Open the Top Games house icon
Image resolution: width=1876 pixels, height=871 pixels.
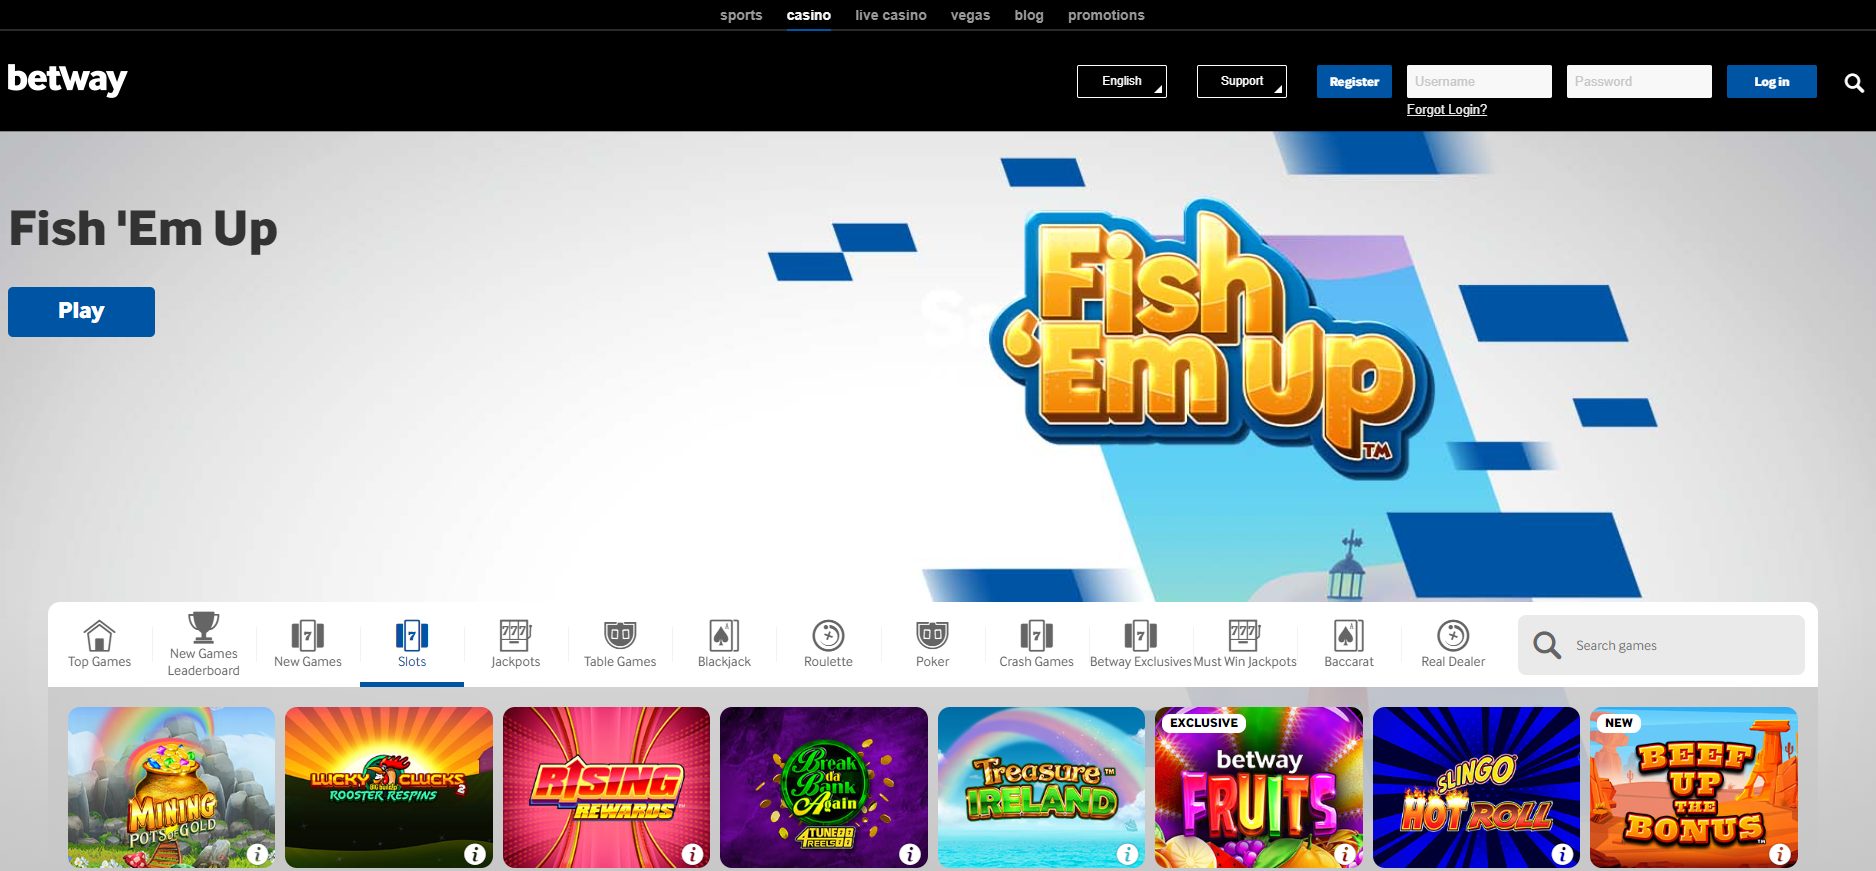pos(99,636)
